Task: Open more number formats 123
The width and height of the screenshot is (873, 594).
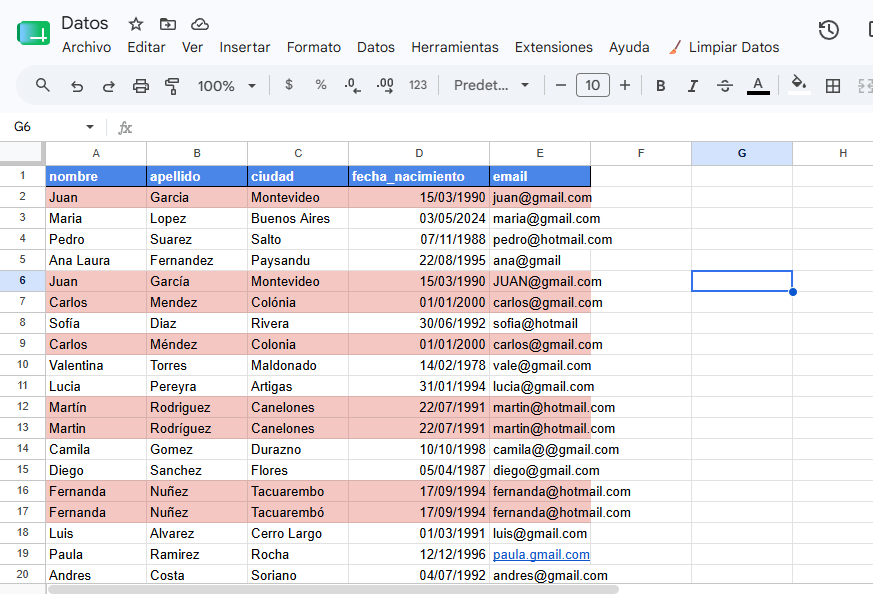Action: 418,85
